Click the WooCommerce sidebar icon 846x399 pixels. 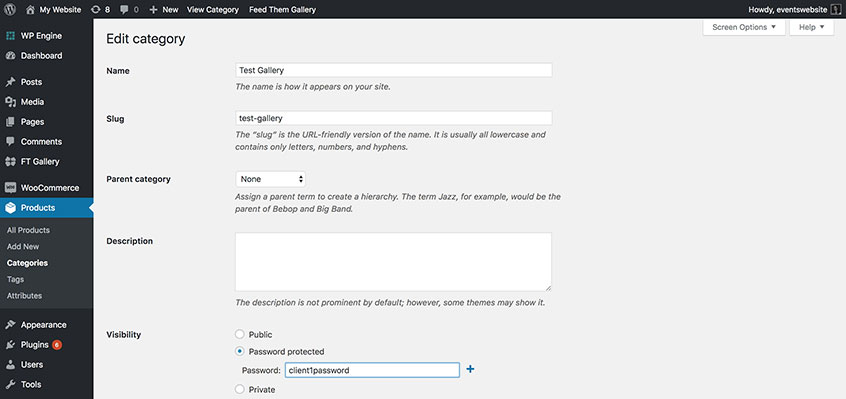coord(10,188)
